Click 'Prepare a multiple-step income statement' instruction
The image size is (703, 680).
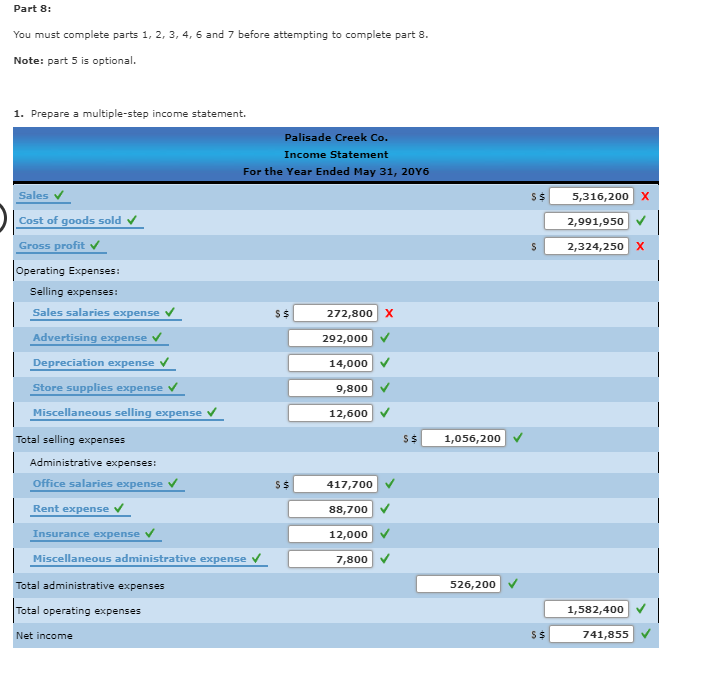(x=138, y=114)
